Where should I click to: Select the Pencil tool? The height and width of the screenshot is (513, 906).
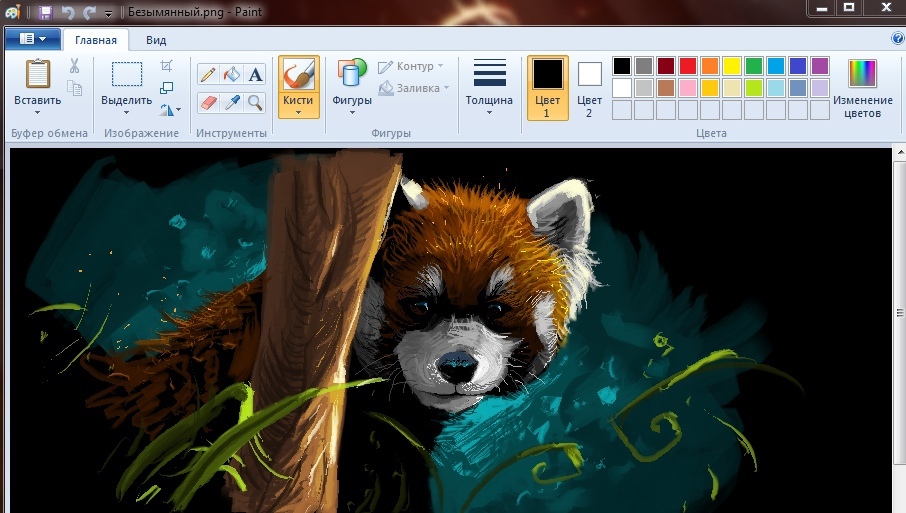click(208, 74)
